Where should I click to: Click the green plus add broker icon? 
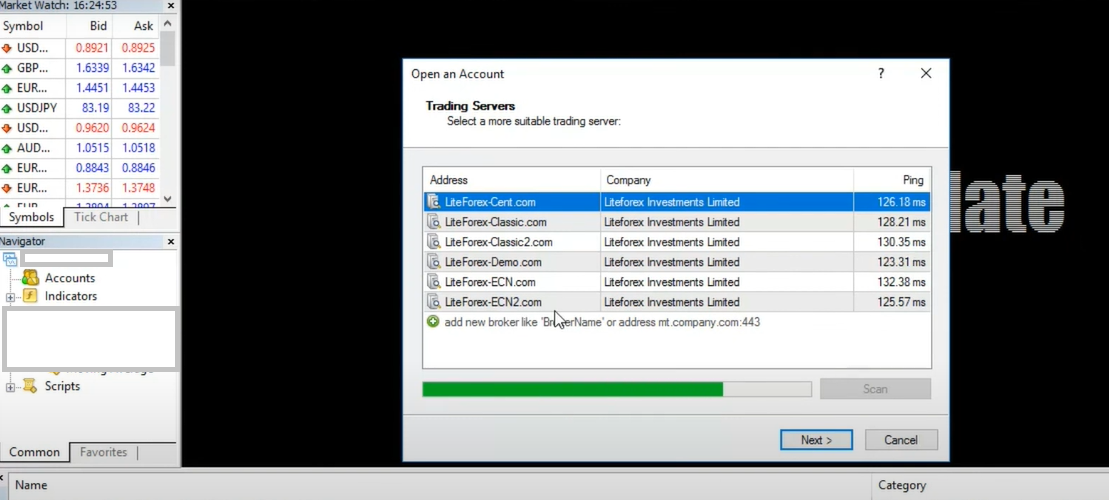(434, 322)
